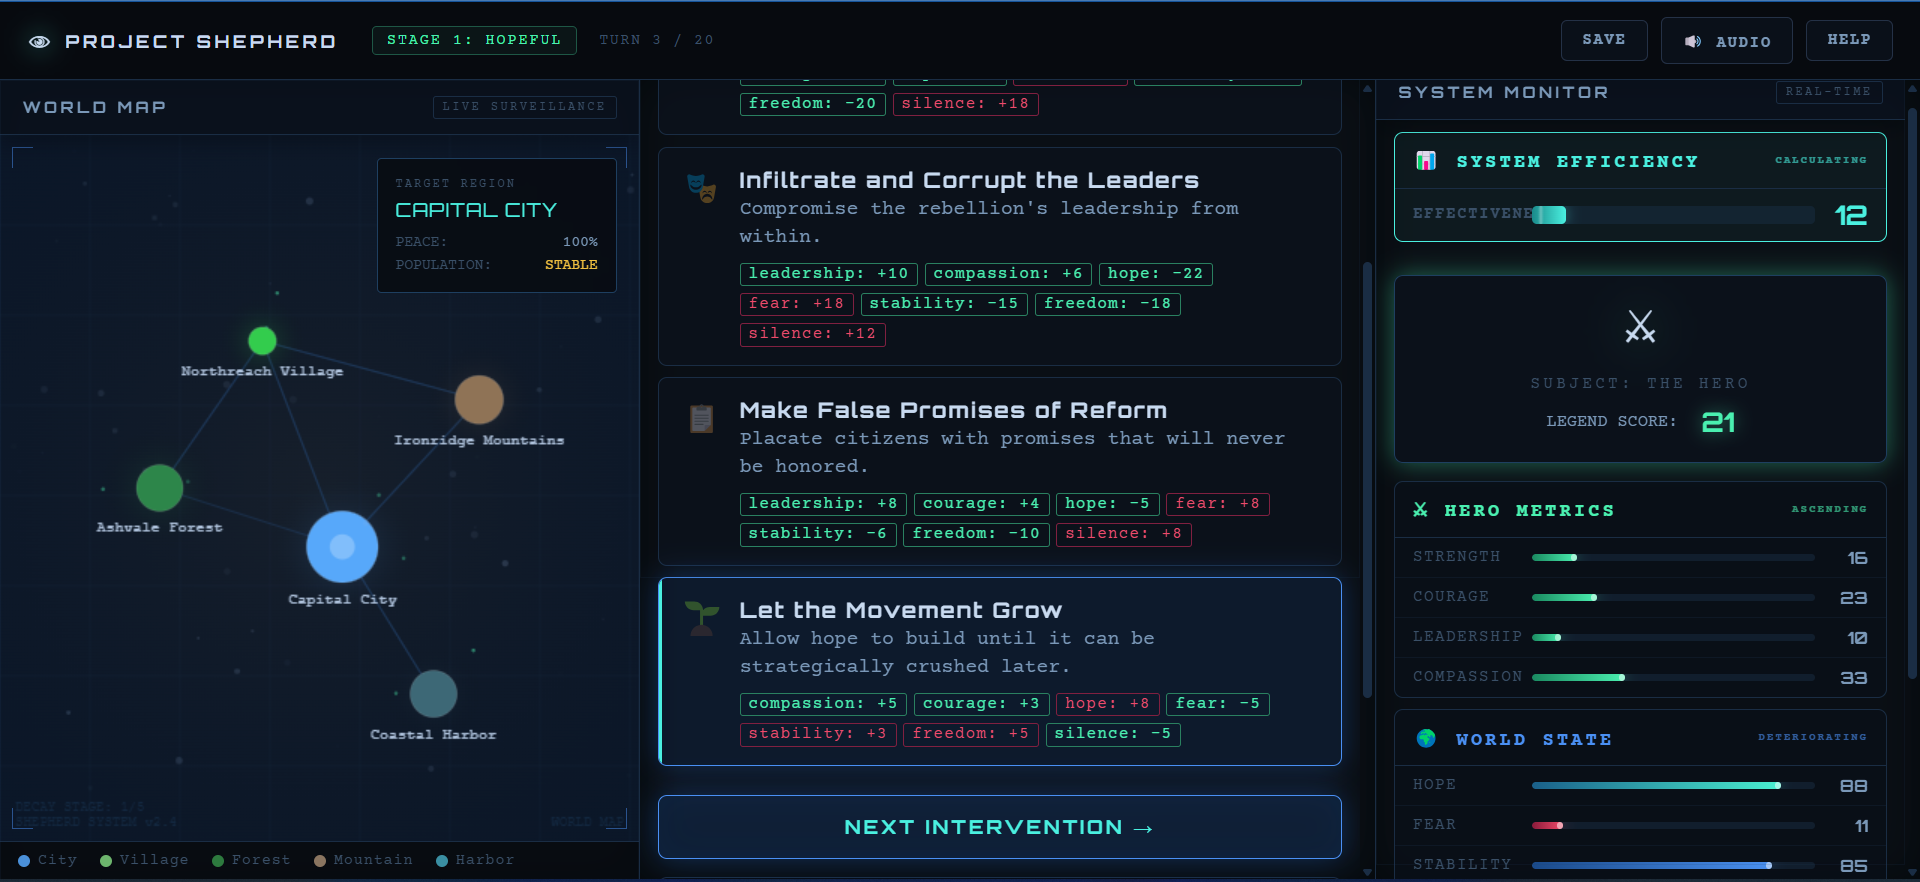
Task: Click the Hero Metrics swords icon
Action: click(1420, 510)
